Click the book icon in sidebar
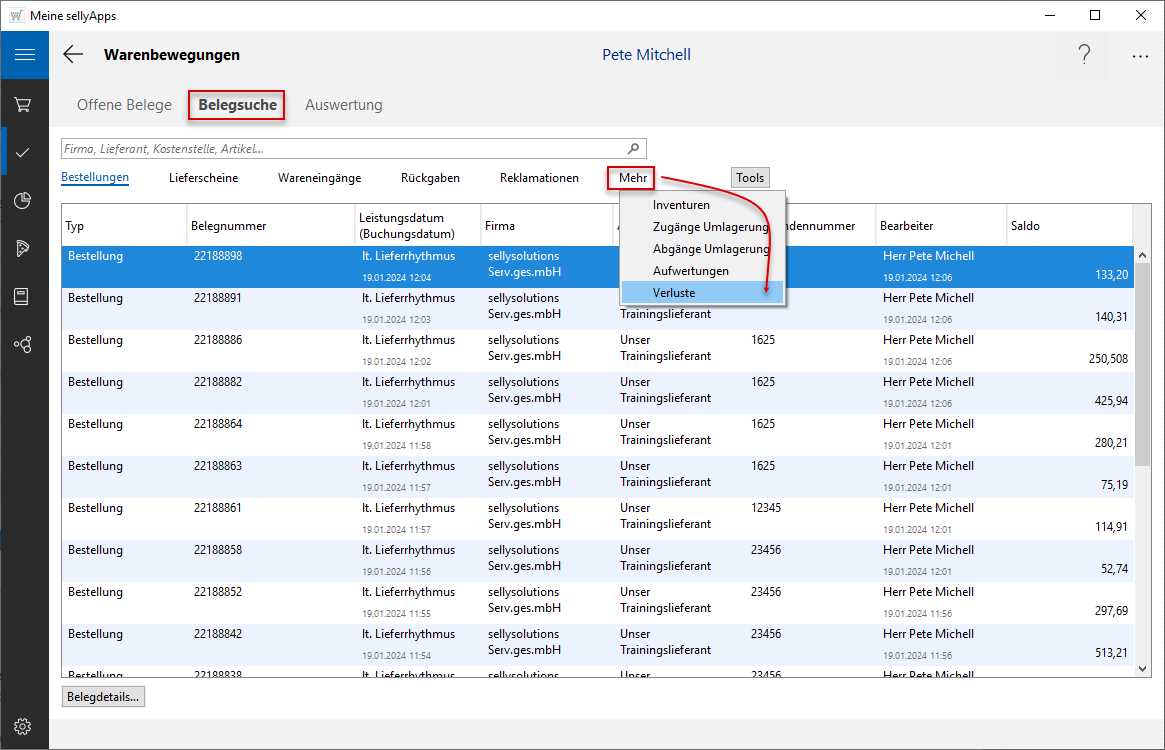1165x750 pixels. click(x=24, y=296)
